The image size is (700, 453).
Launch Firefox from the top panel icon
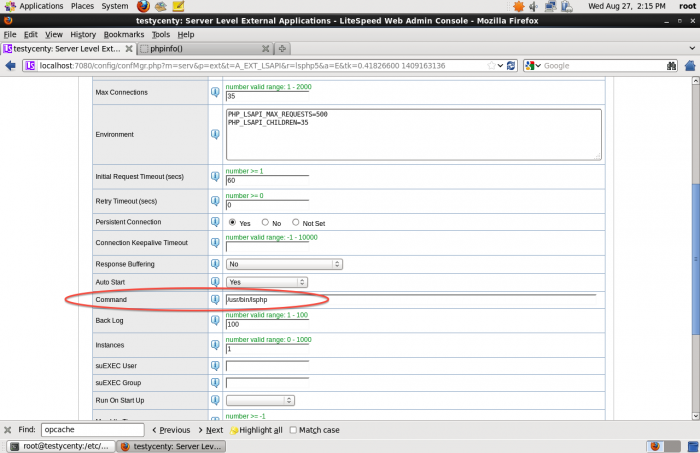pos(143,6)
